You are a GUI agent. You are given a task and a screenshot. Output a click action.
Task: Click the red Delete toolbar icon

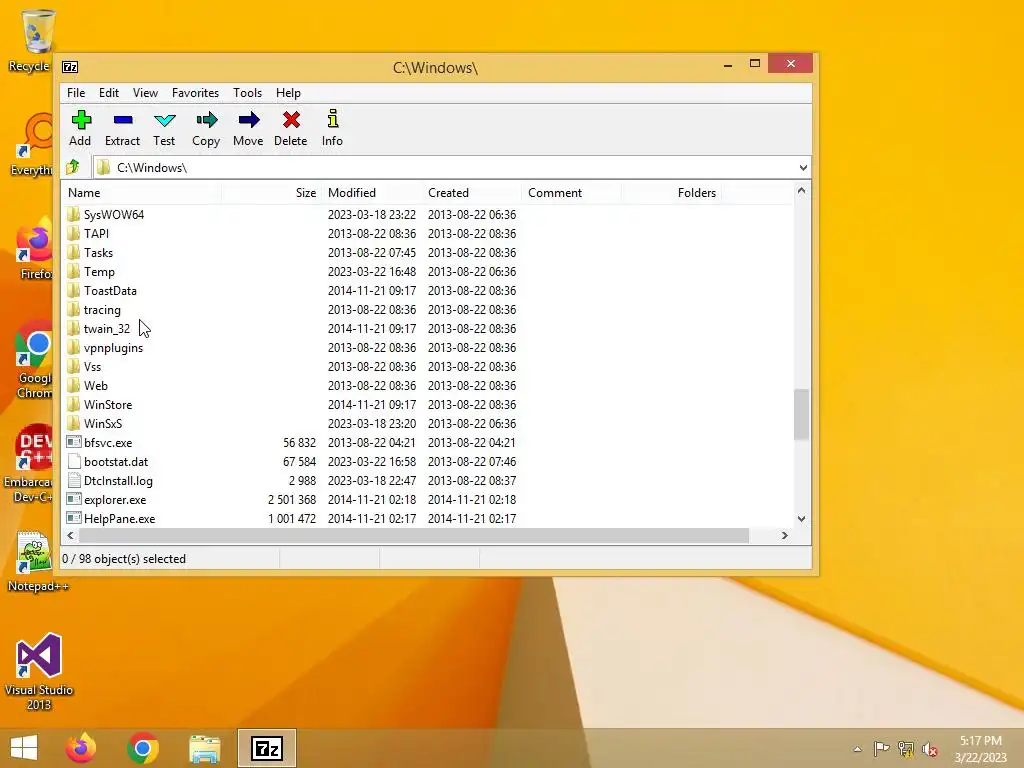click(x=291, y=120)
